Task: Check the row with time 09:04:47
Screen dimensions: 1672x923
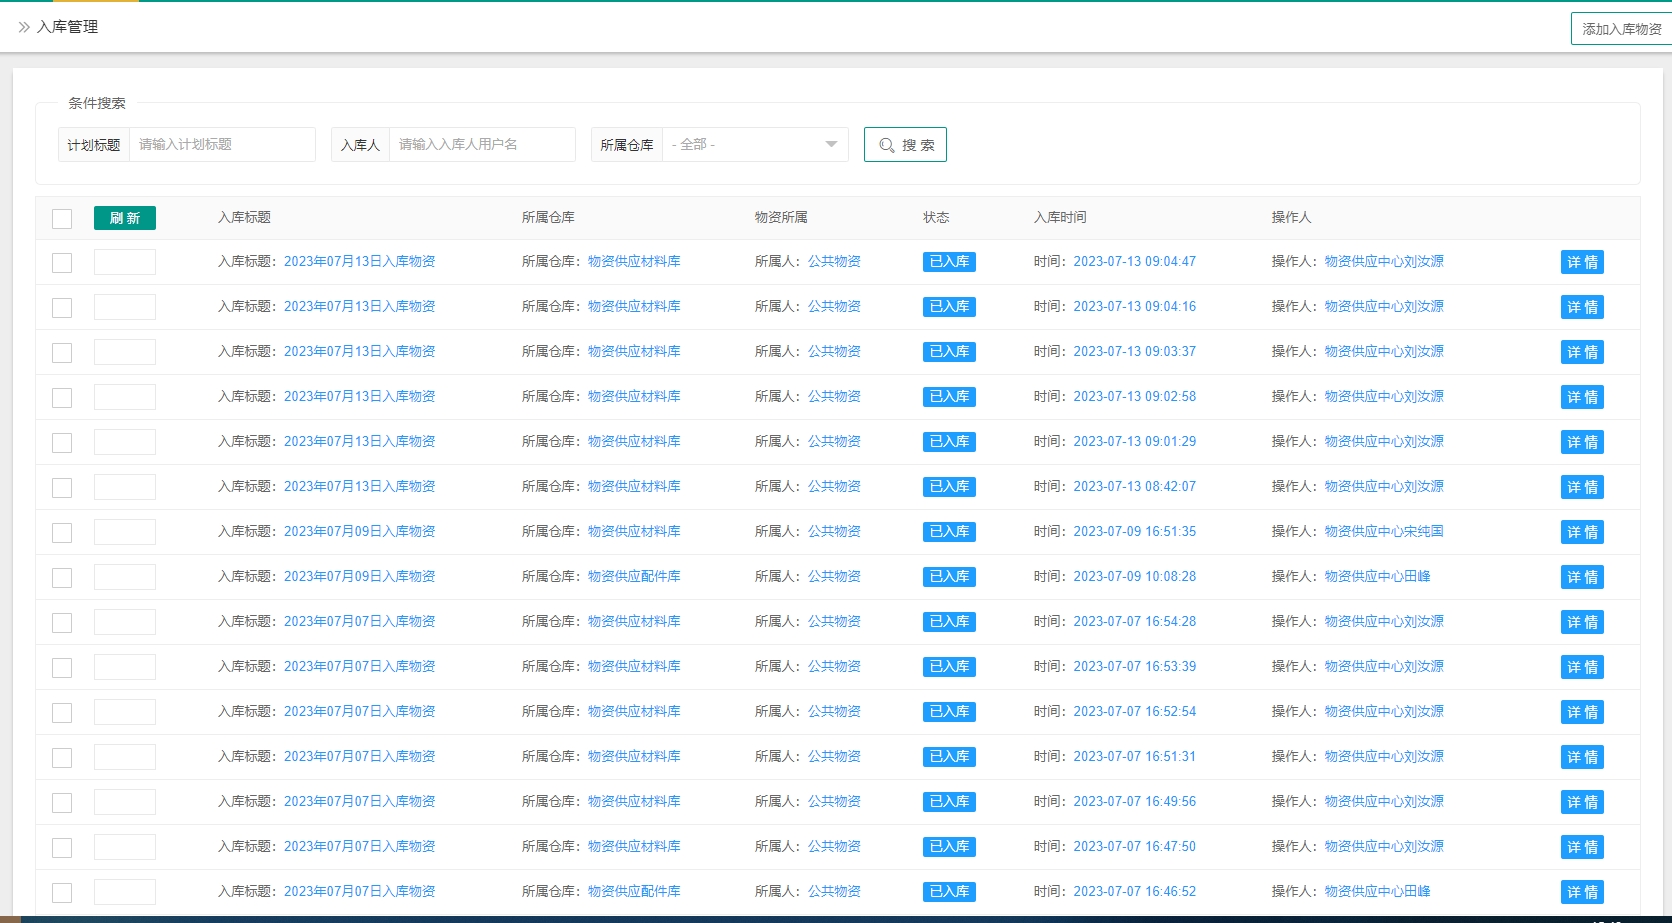Action: click(x=62, y=263)
